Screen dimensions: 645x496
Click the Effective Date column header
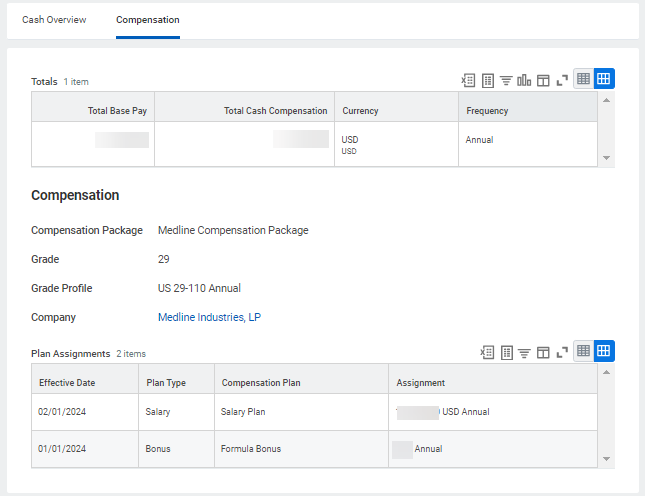pos(67,383)
